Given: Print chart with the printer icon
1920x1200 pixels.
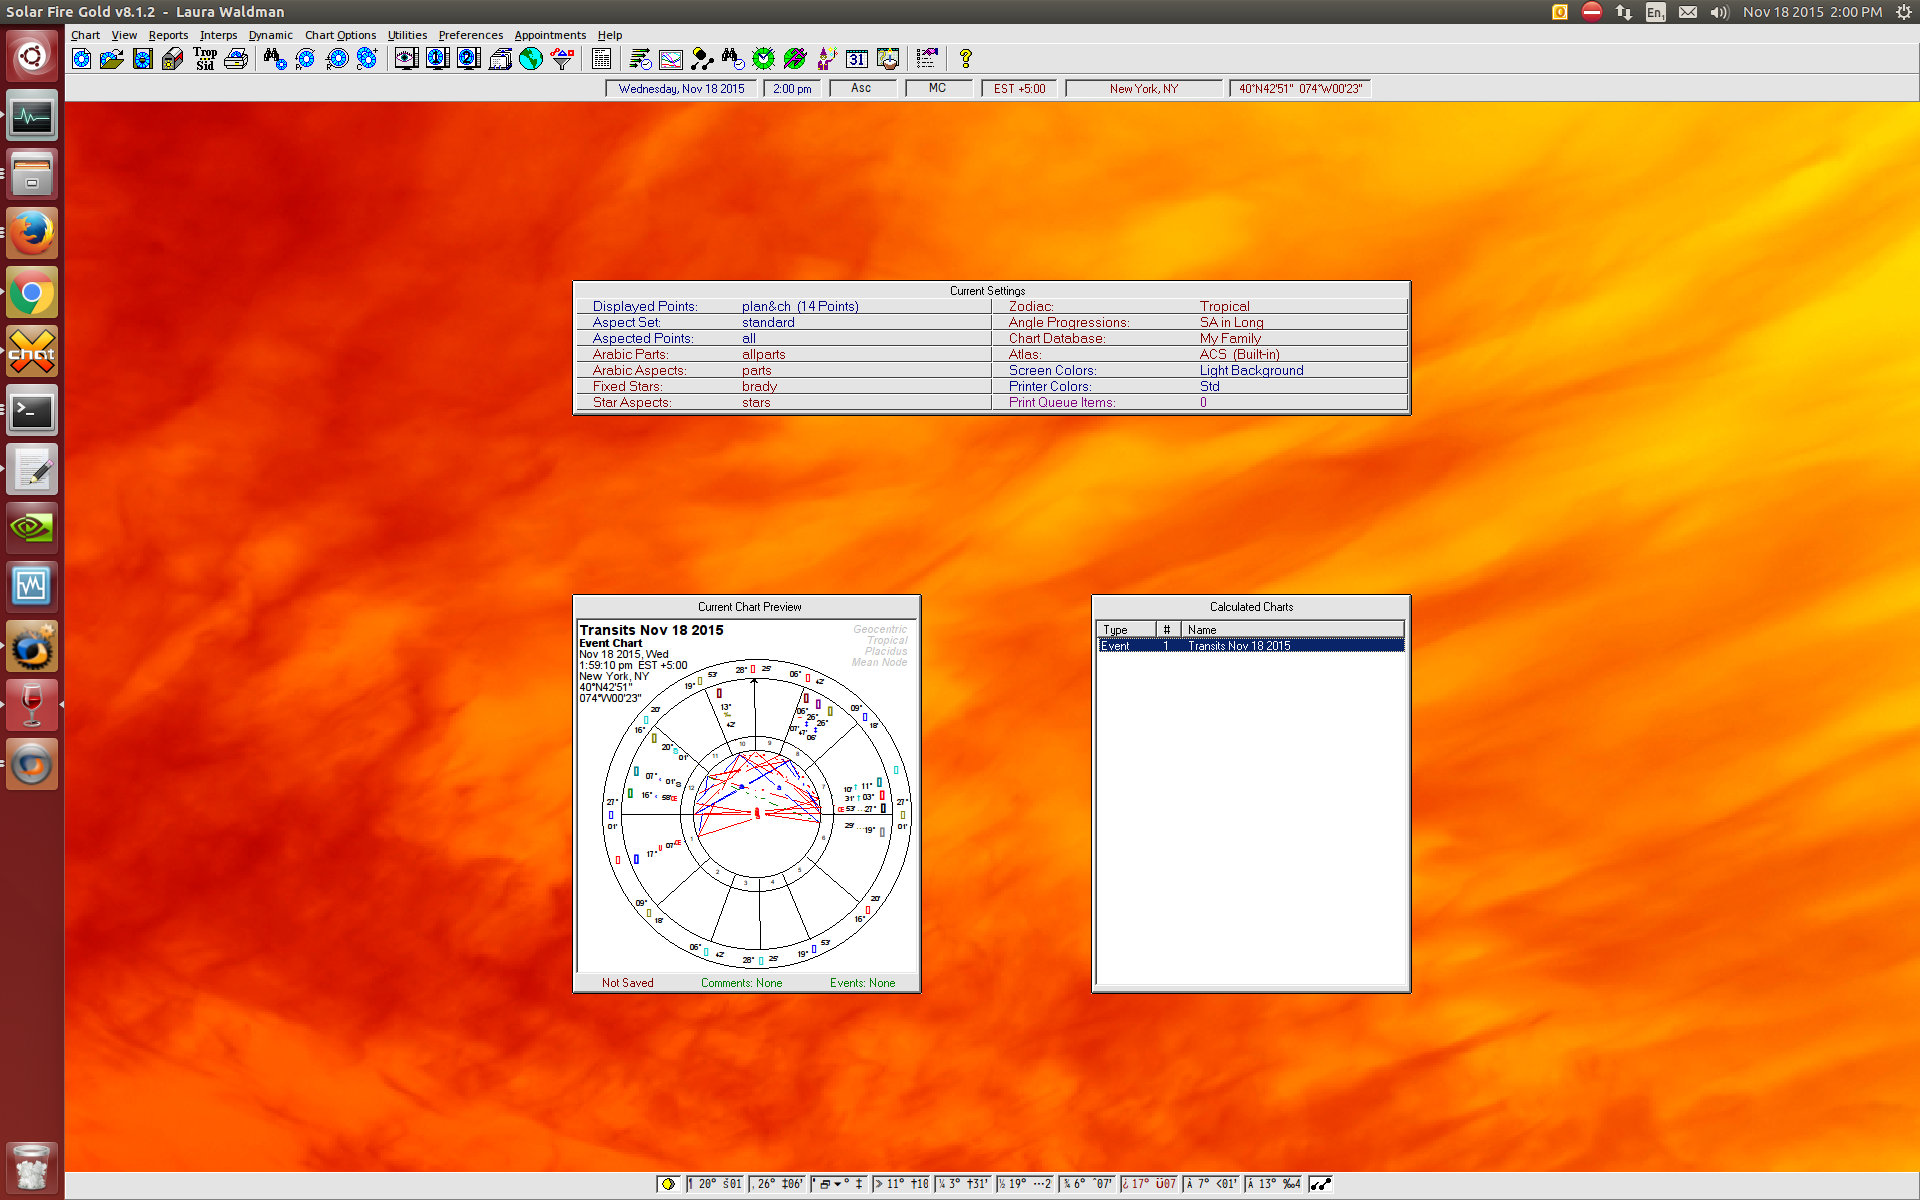Looking at the screenshot, I should tap(236, 59).
